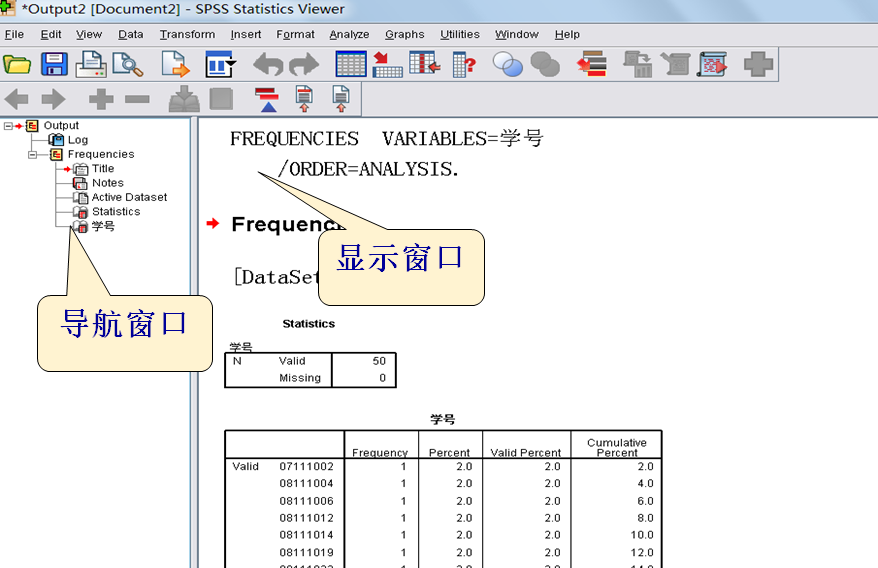Click the Export output icon

click(175, 64)
